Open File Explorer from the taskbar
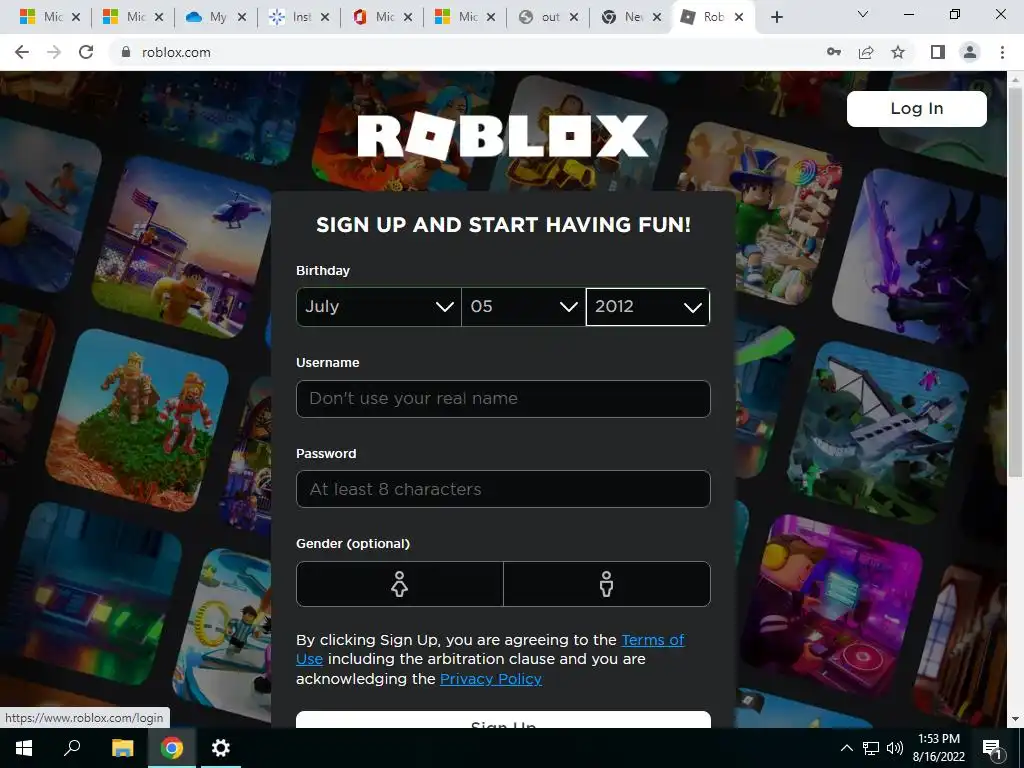This screenshot has height=768, width=1024. (x=122, y=748)
